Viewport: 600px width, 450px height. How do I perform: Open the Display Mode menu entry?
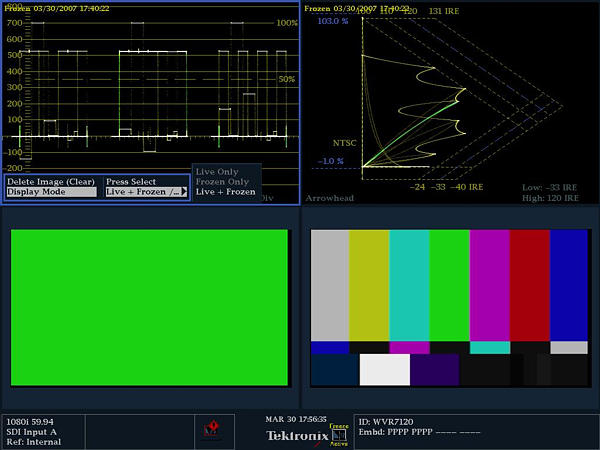click(x=51, y=191)
